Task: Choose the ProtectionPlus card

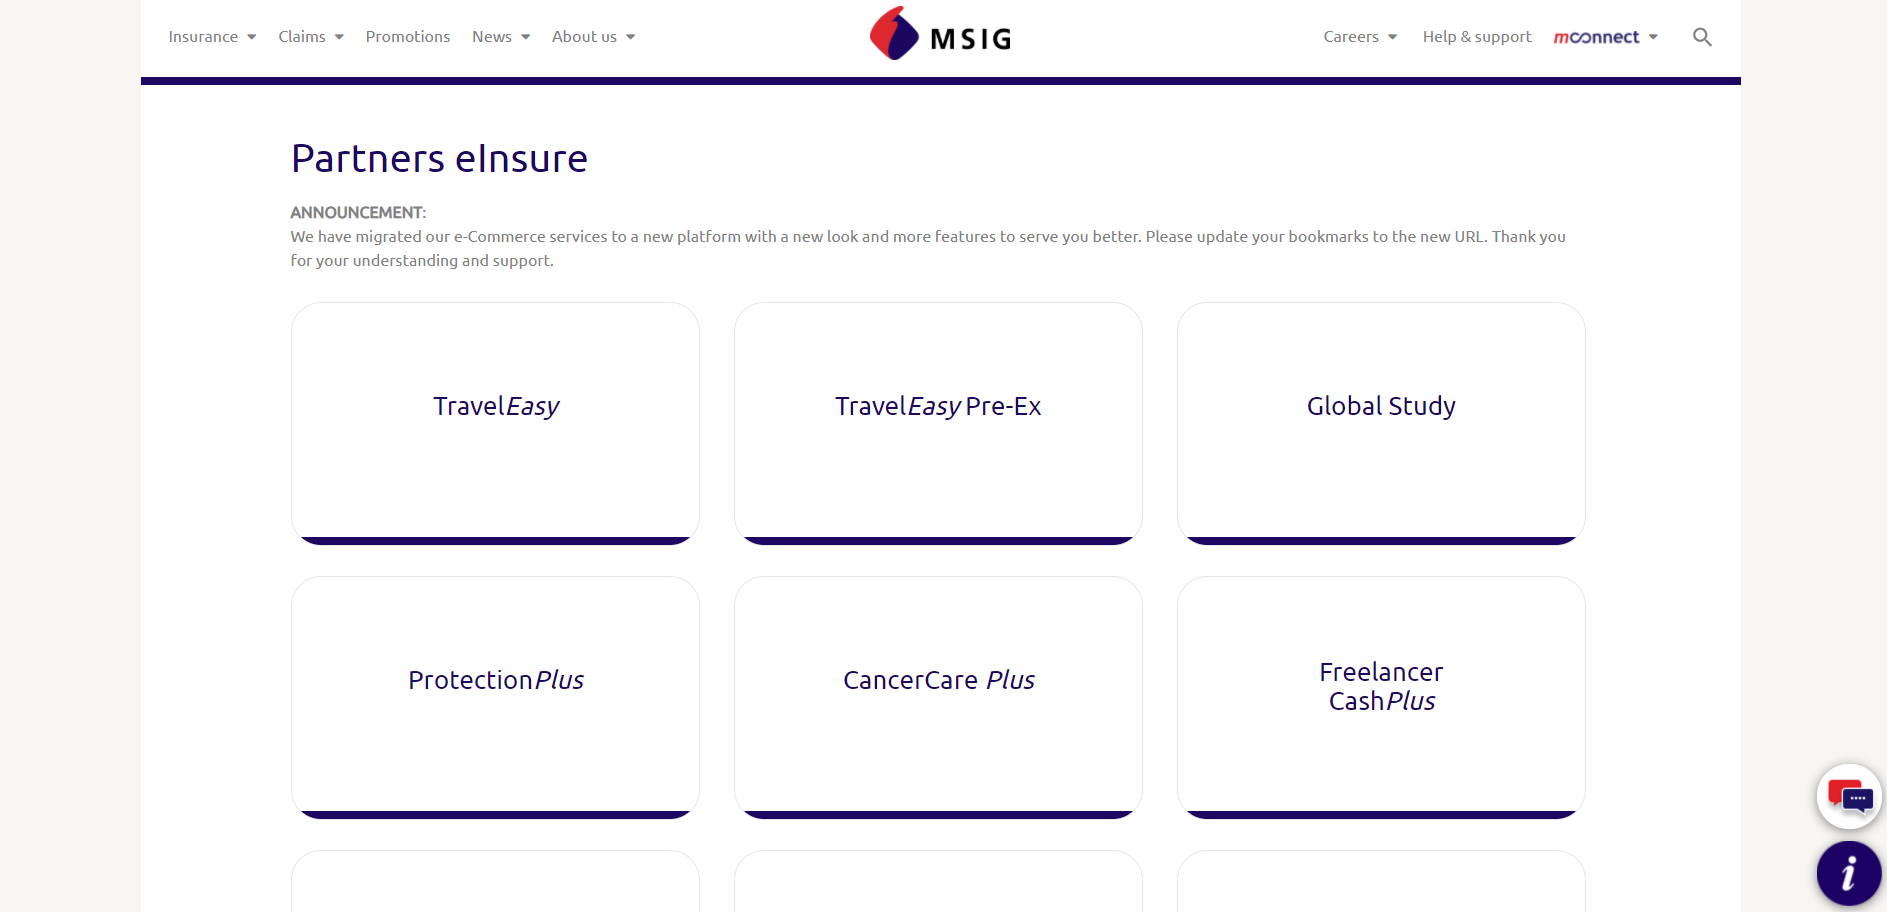Action: coord(495,697)
